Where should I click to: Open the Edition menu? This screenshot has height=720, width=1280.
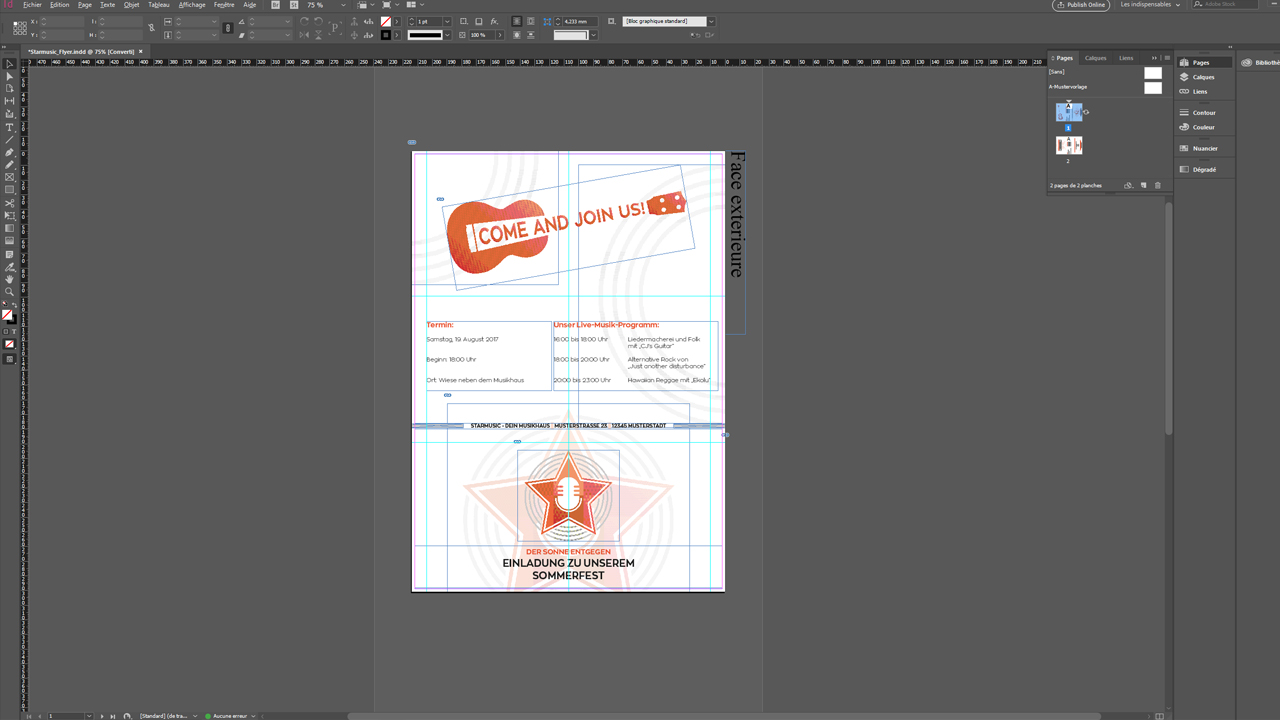point(60,5)
